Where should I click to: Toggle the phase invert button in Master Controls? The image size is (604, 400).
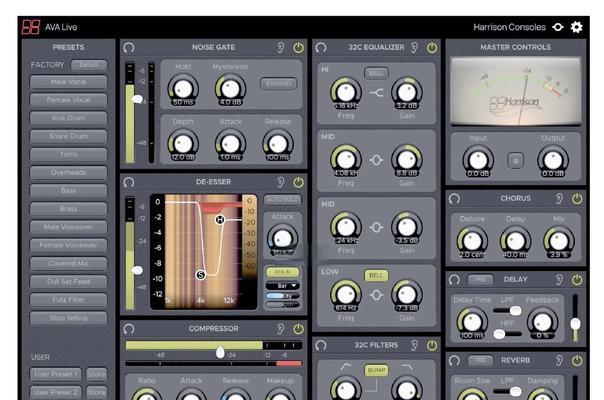coord(515,160)
